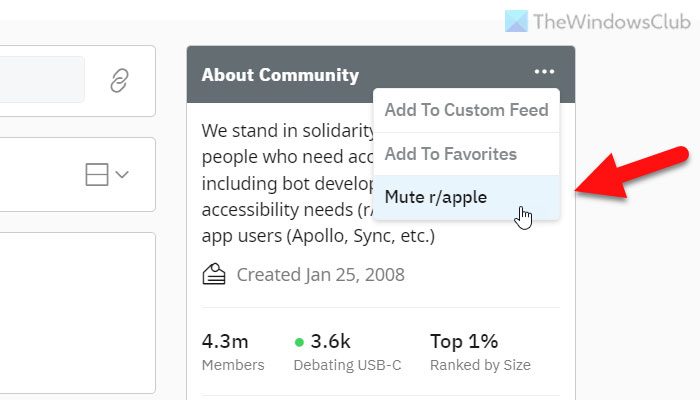Viewport: 700px width, 400px height.
Task: Click TheWindowsClub blue logo icon
Action: coord(516,23)
